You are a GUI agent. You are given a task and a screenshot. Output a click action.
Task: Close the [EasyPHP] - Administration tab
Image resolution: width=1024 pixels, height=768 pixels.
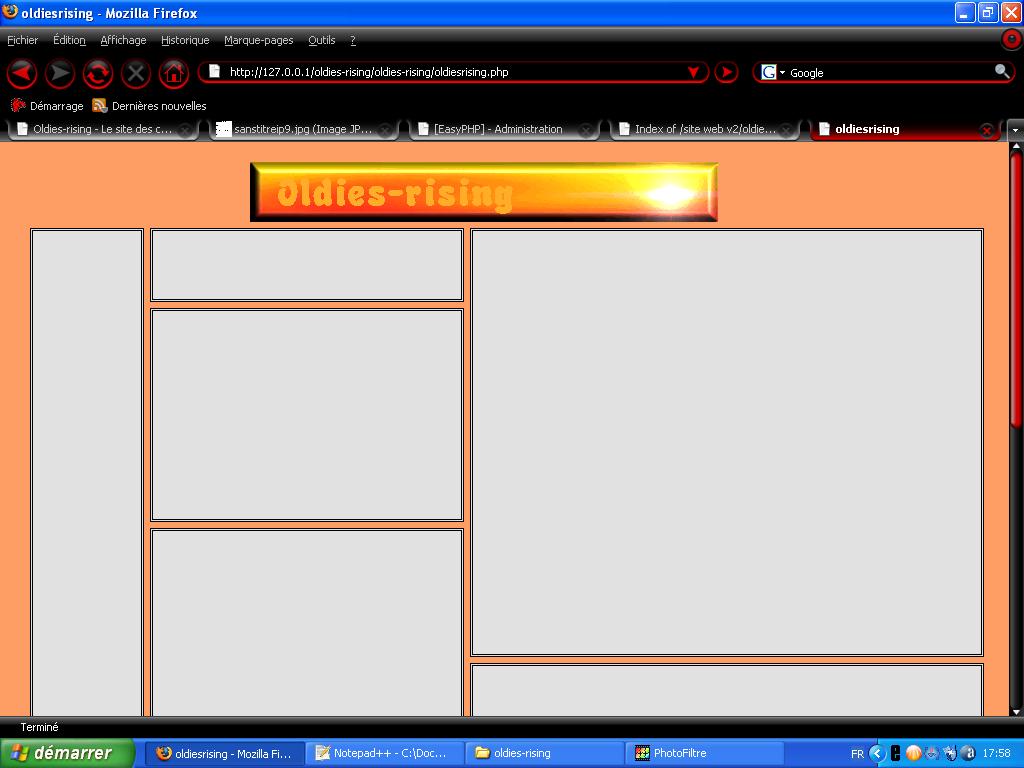coord(586,131)
